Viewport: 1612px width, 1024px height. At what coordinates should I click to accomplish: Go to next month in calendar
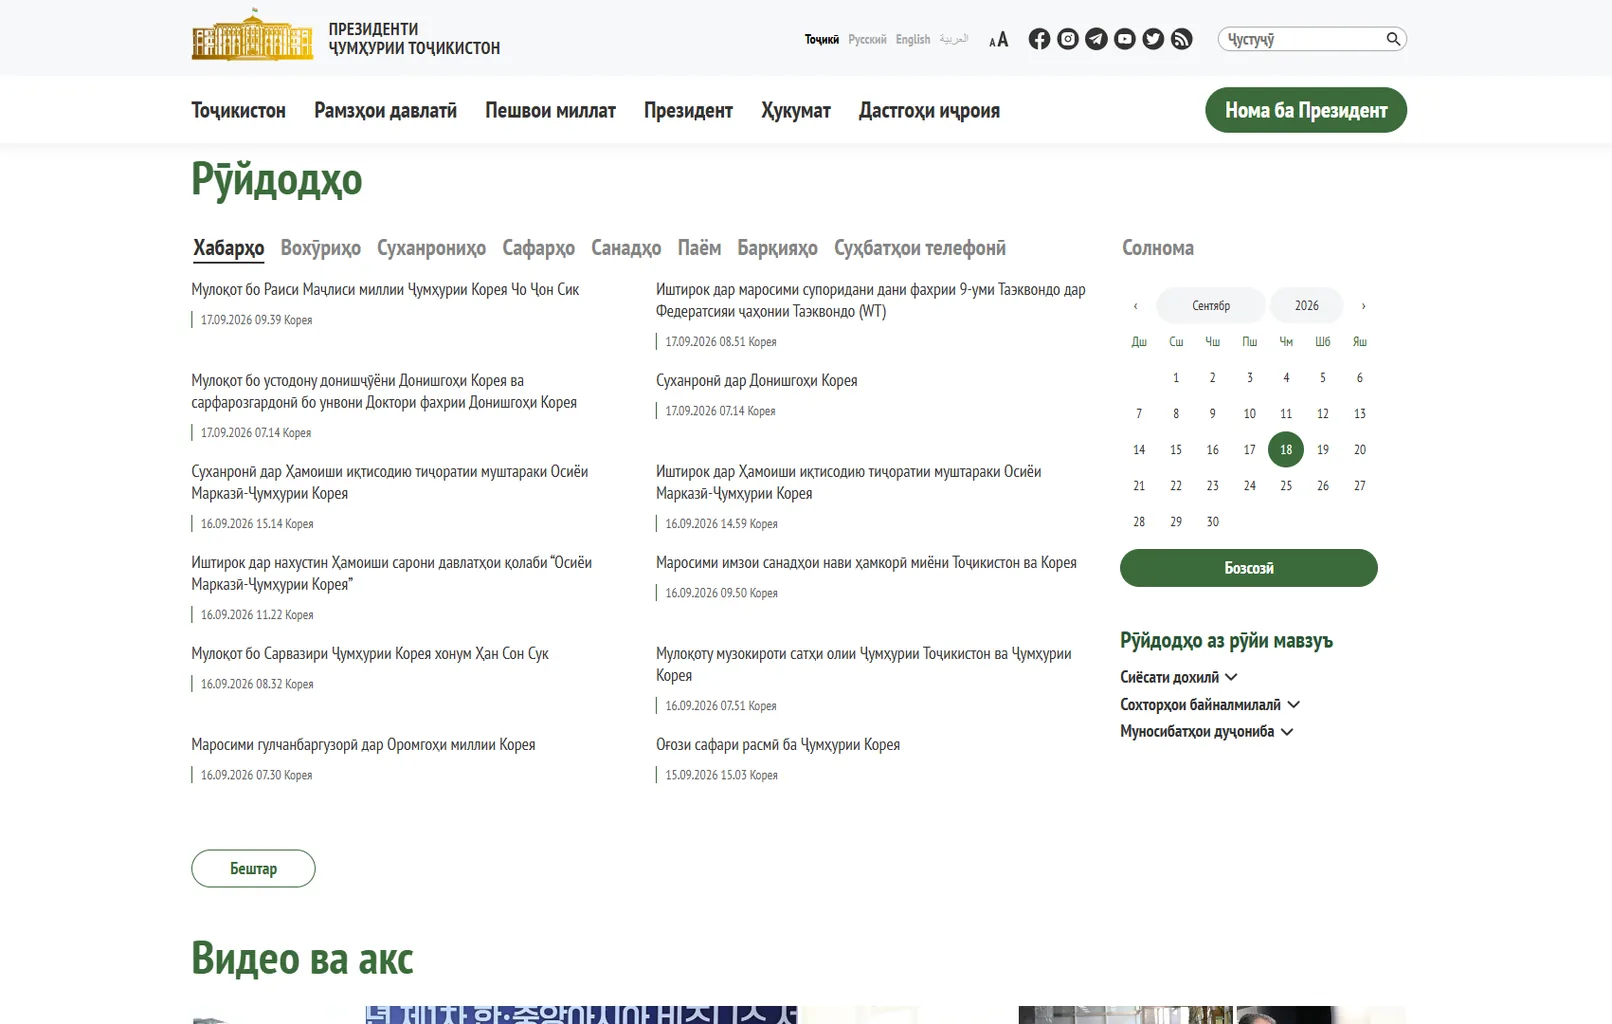tap(1363, 306)
